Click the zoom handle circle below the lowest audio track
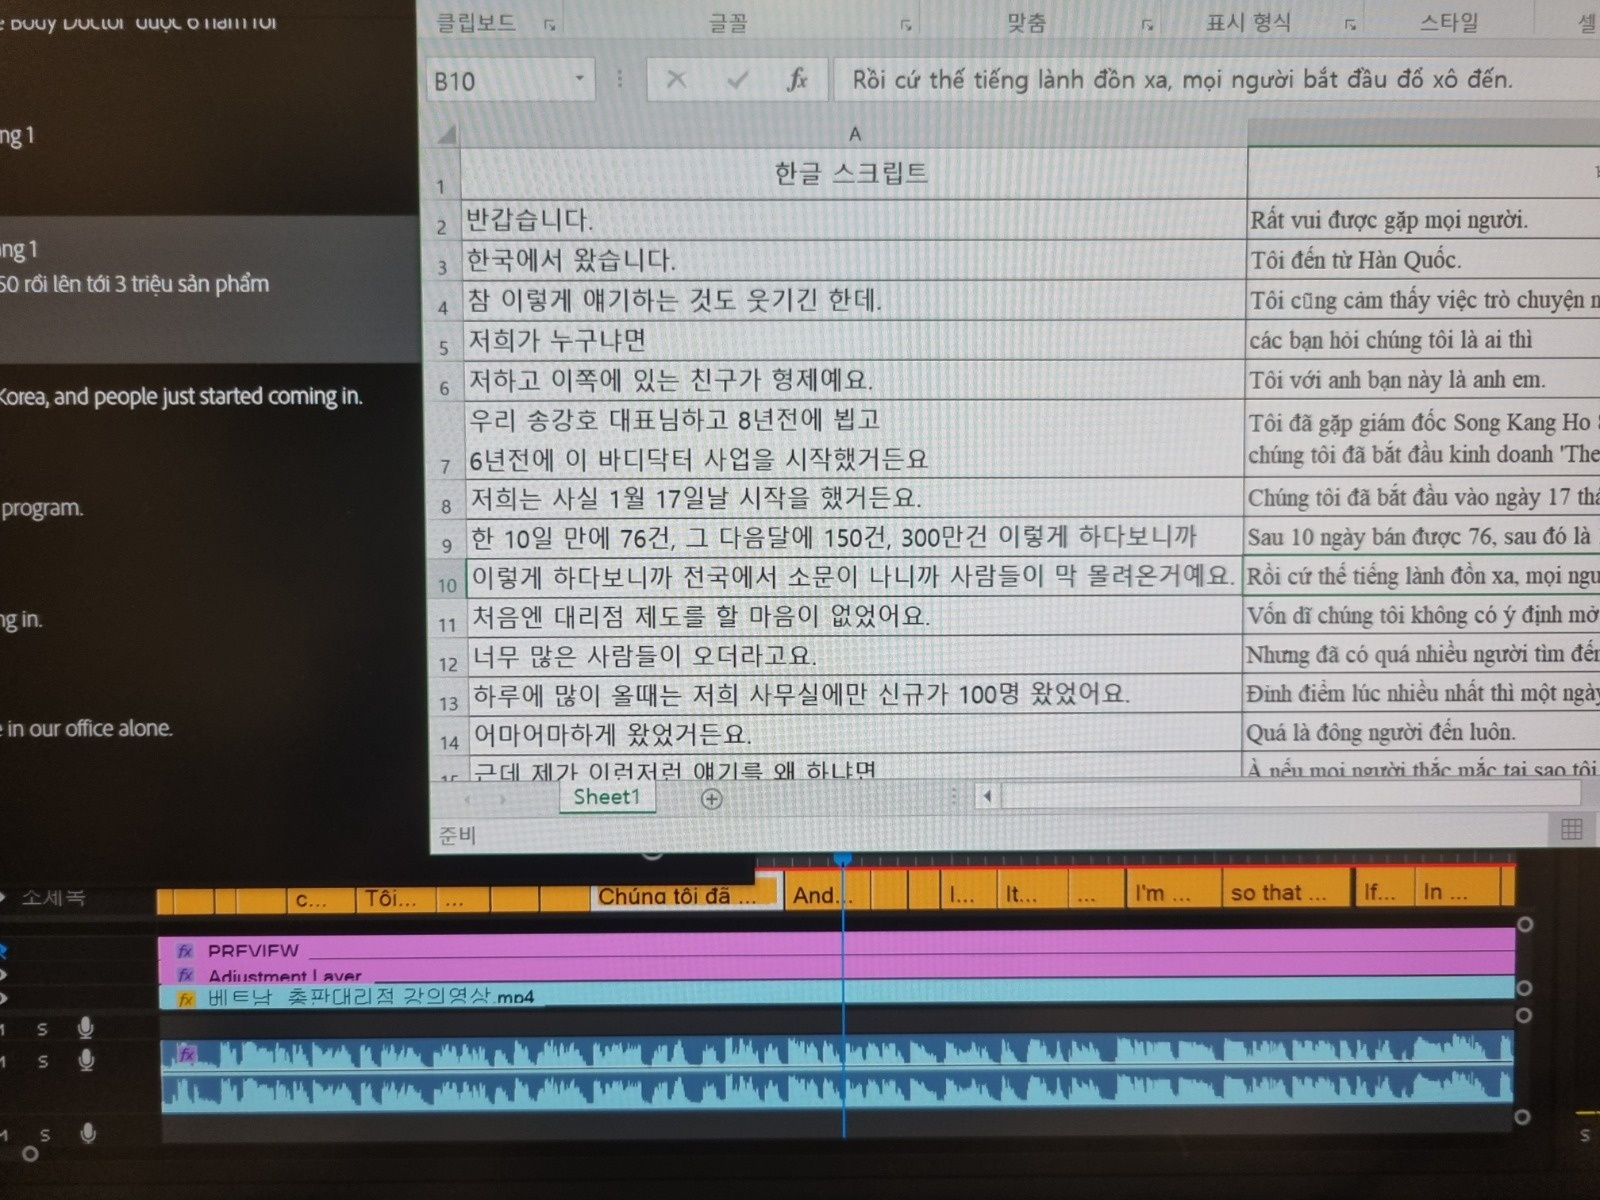This screenshot has width=1600, height=1200. coord(30,1154)
